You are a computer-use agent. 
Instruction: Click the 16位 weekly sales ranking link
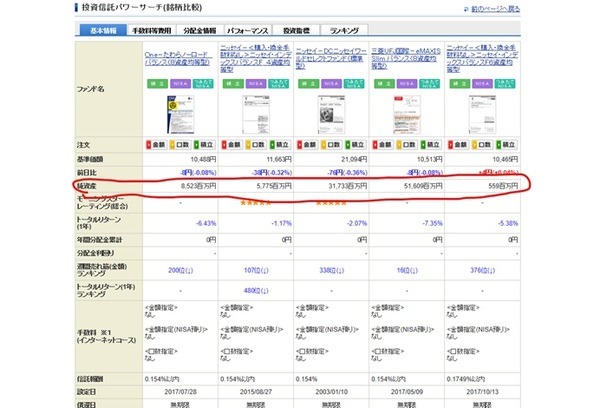407,270
